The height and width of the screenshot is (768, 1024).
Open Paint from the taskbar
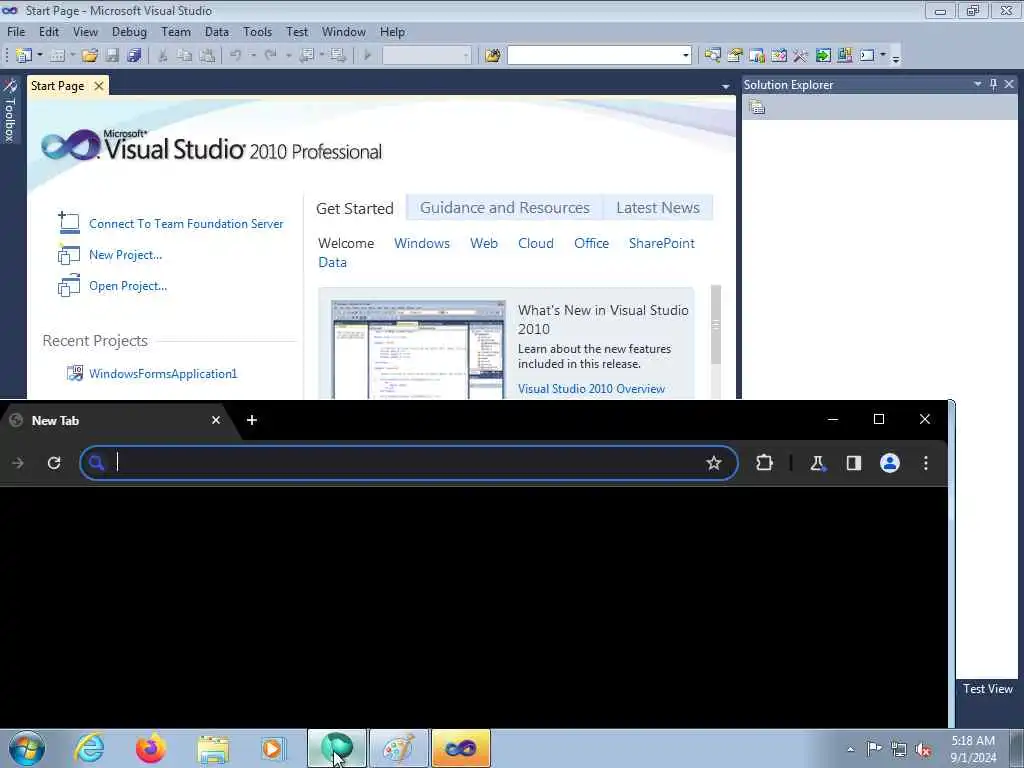click(x=398, y=748)
